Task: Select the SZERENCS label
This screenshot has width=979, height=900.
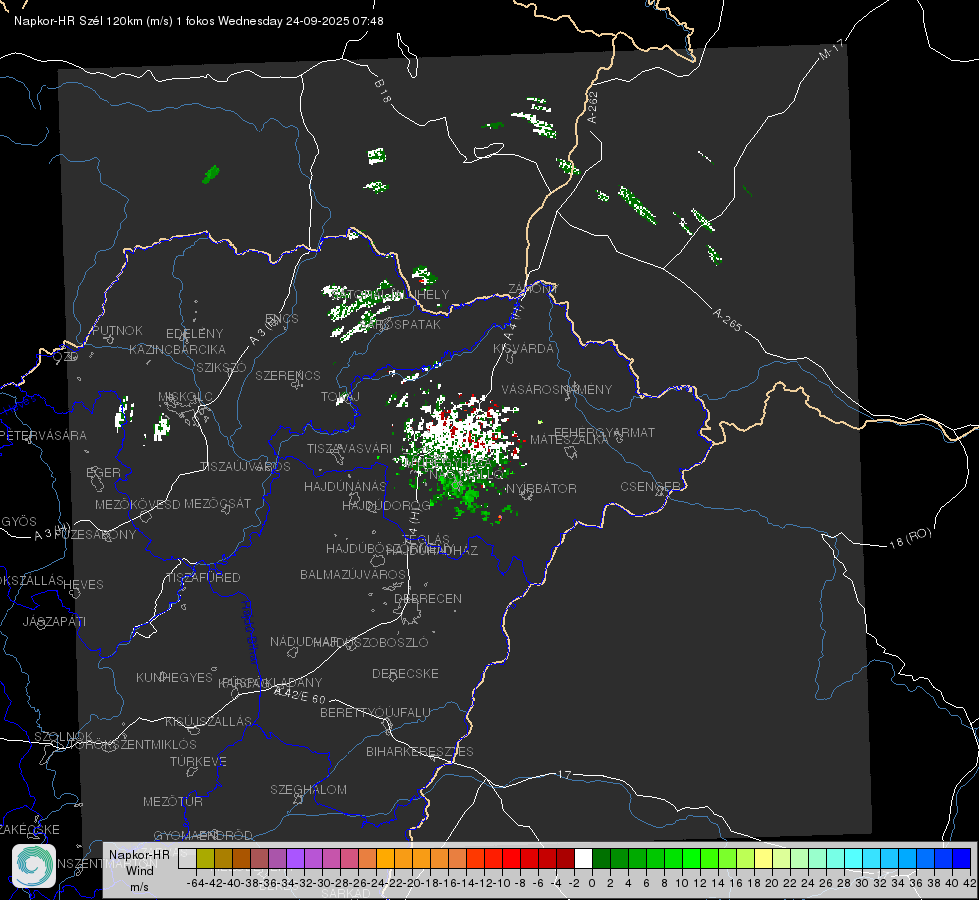Action: point(288,375)
